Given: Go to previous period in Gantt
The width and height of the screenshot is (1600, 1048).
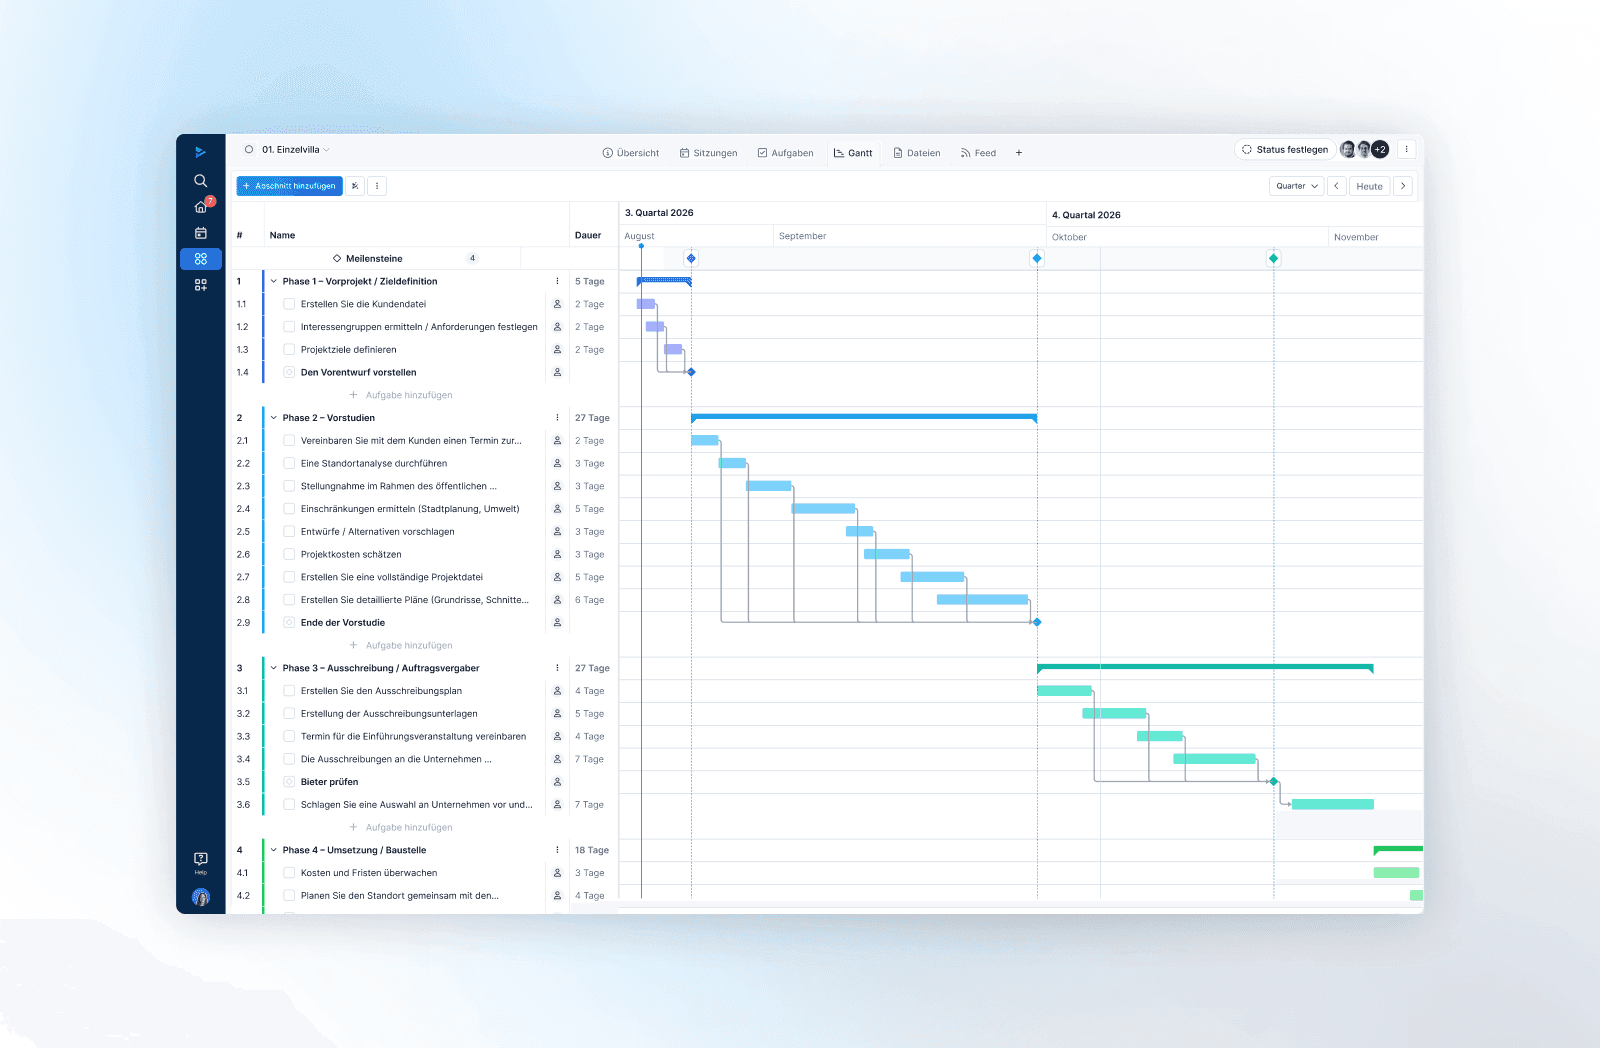Looking at the screenshot, I should (x=1336, y=186).
